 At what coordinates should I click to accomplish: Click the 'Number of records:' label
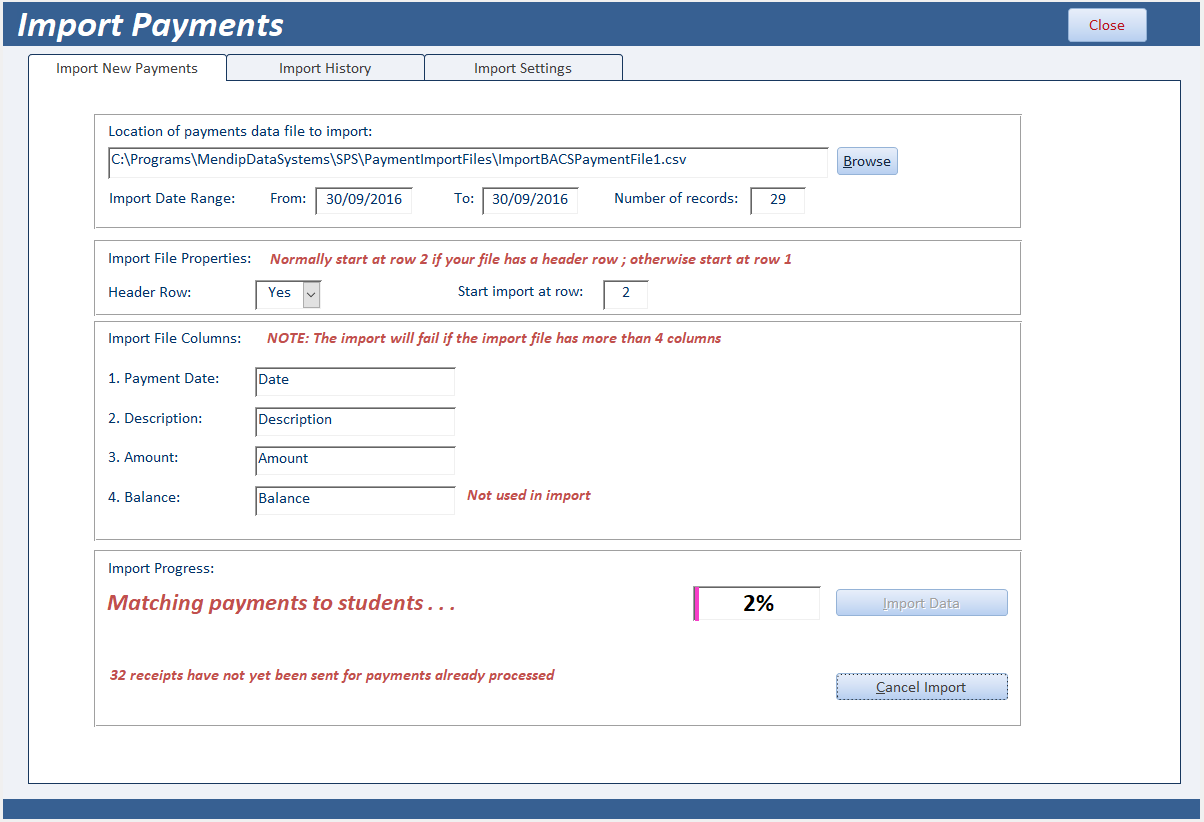pos(676,198)
